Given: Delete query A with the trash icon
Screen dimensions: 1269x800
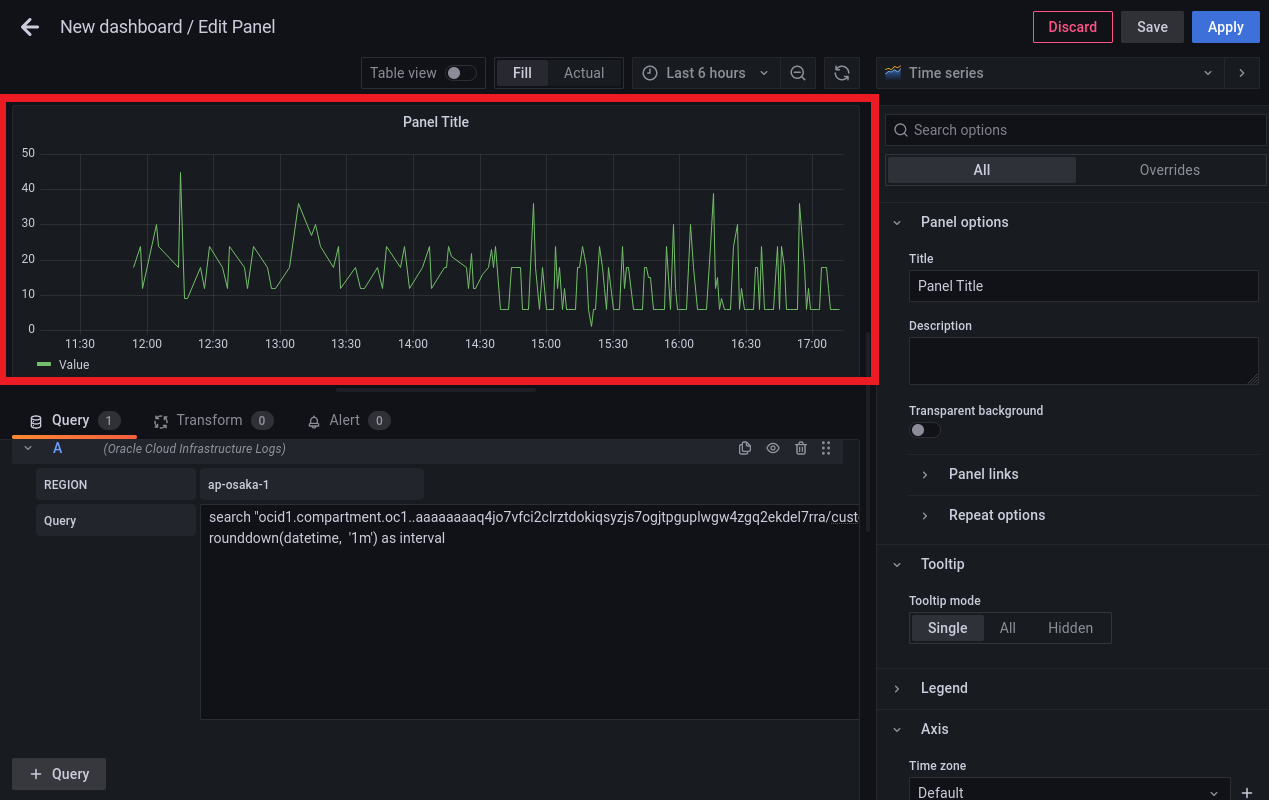Looking at the screenshot, I should [x=801, y=449].
